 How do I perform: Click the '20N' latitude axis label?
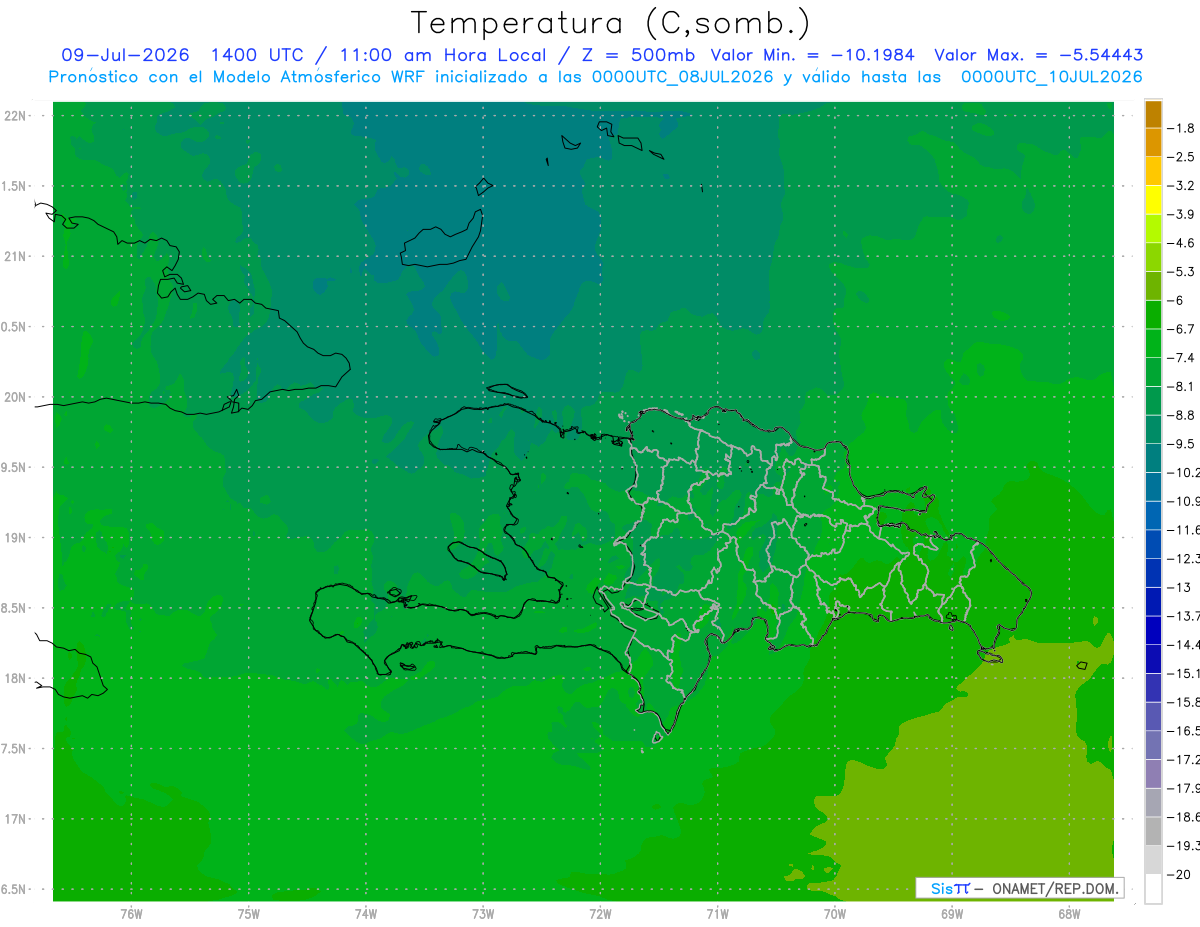click(15, 397)
